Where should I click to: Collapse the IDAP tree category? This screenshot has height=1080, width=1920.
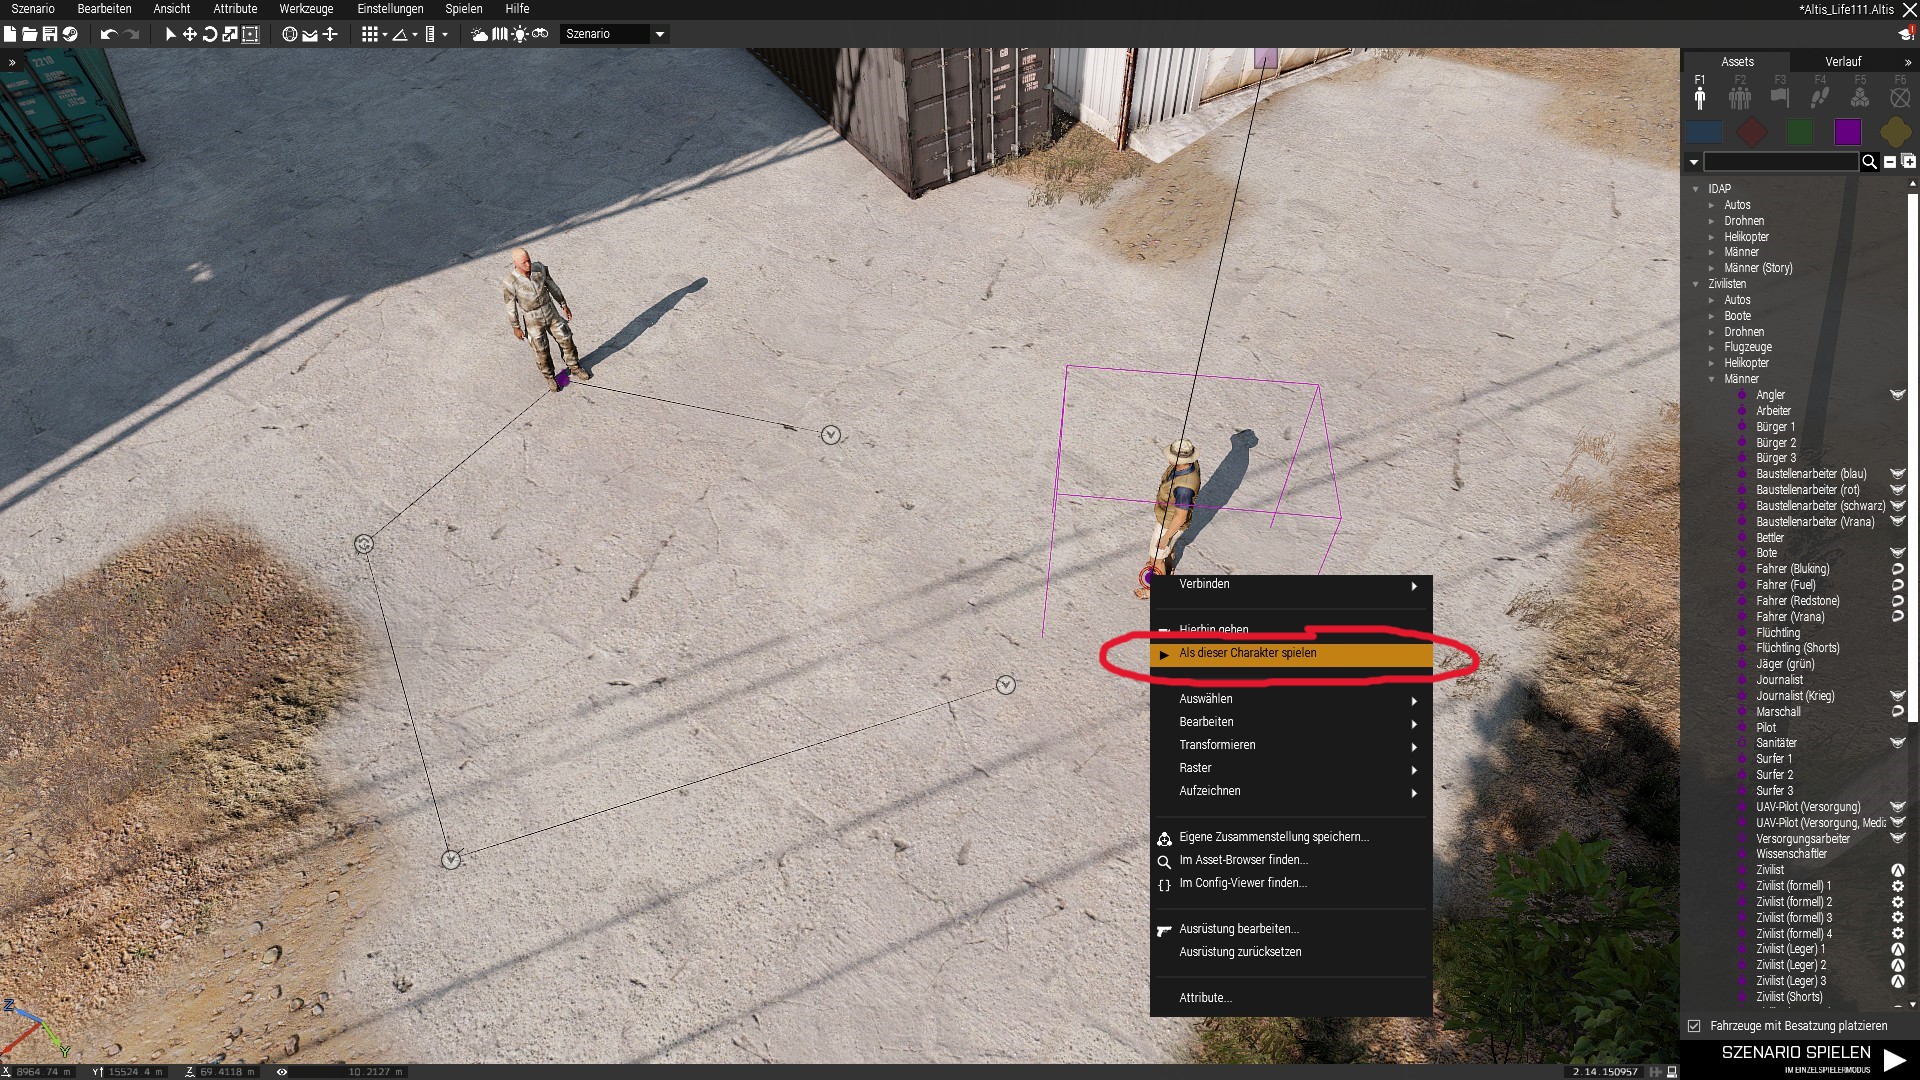(1696, 189)
